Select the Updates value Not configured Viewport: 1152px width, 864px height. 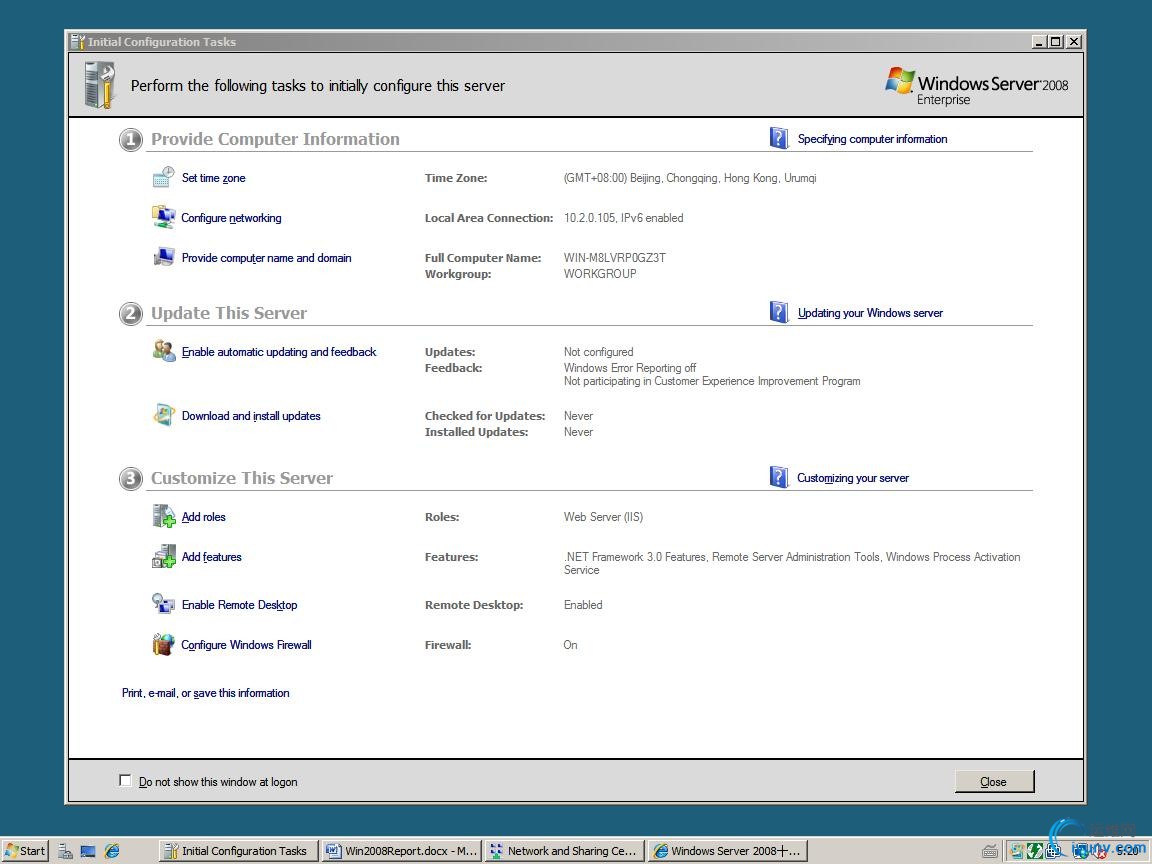[x=599, y=352]
